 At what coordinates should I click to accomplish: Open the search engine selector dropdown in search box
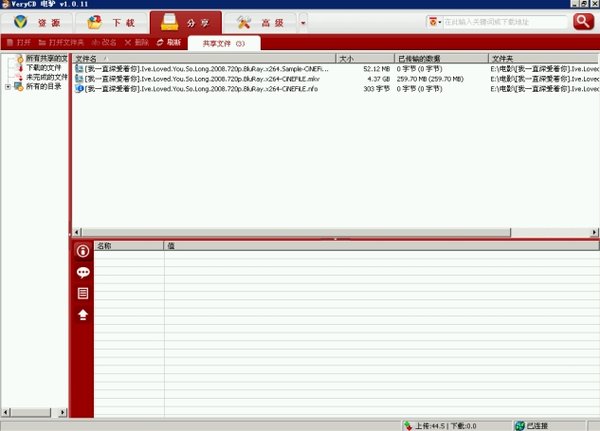(435, 22)
